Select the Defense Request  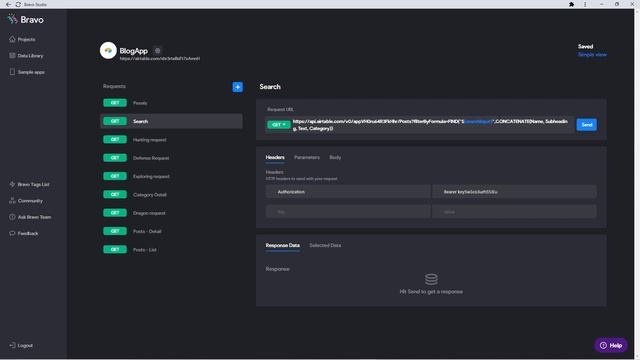(x=171, y=158)
